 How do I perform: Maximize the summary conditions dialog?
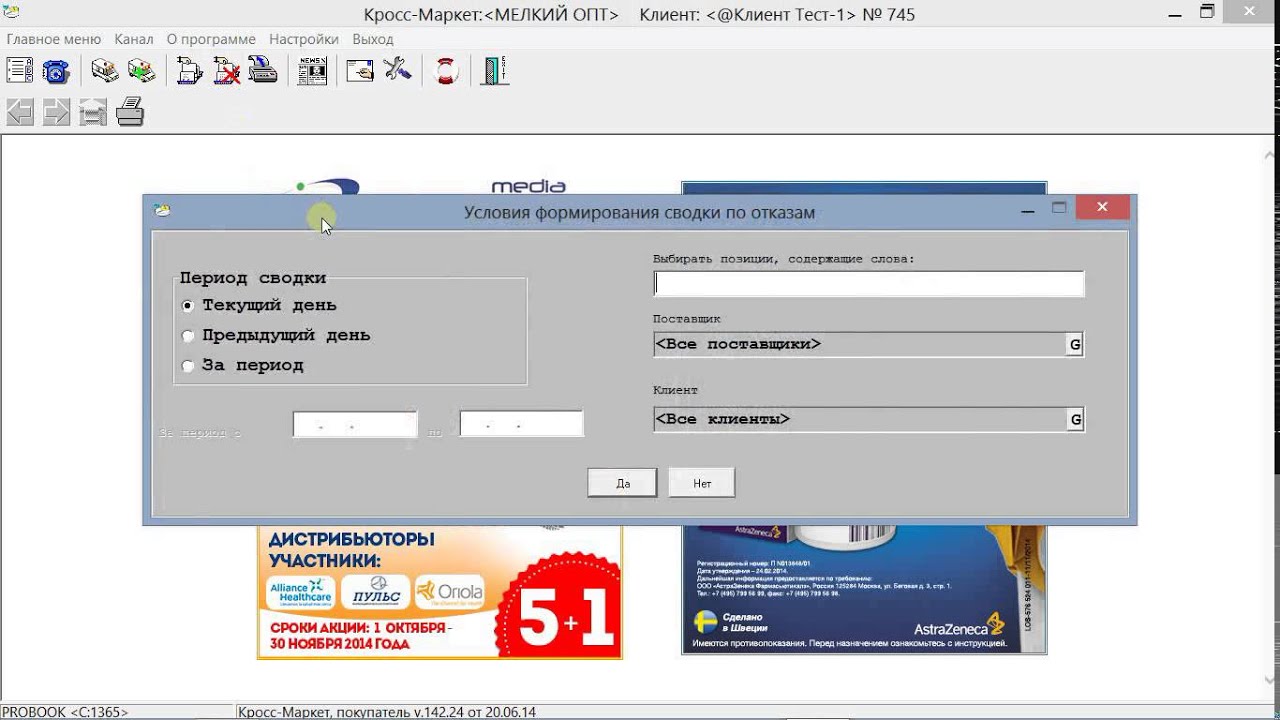[1059, 209]
